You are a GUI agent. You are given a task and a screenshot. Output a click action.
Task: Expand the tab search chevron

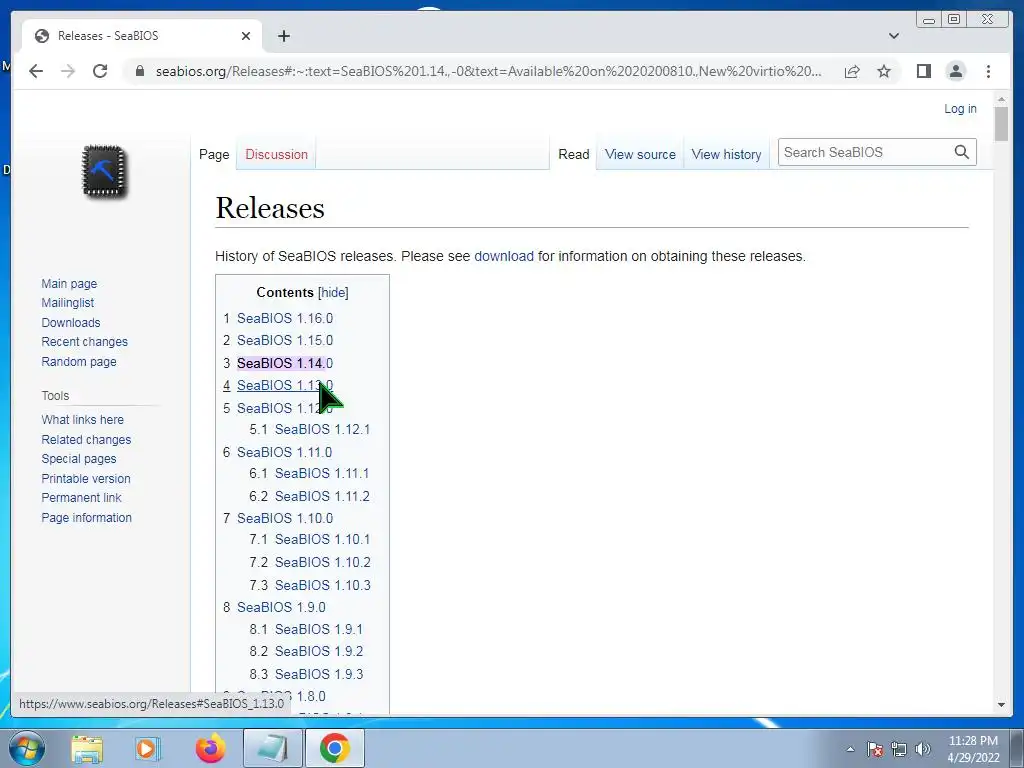click(x=893, y=36)
